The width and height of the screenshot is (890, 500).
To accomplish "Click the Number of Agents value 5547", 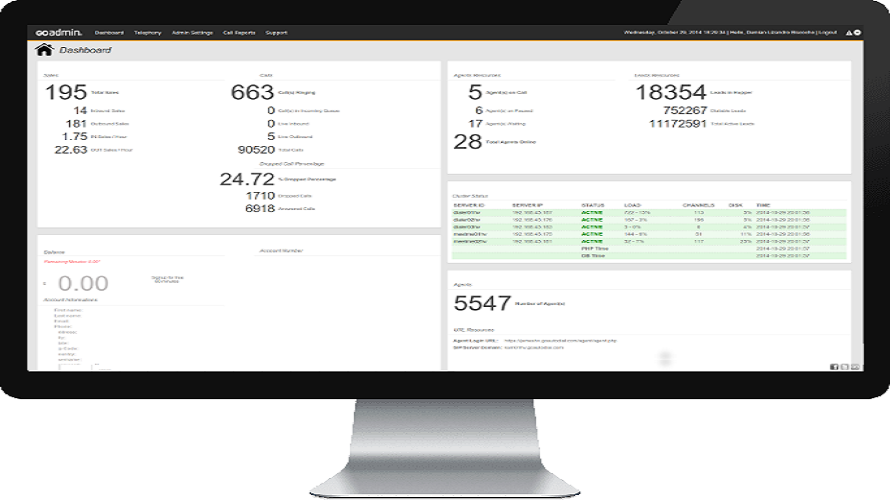I will click(x=482, y=303).
